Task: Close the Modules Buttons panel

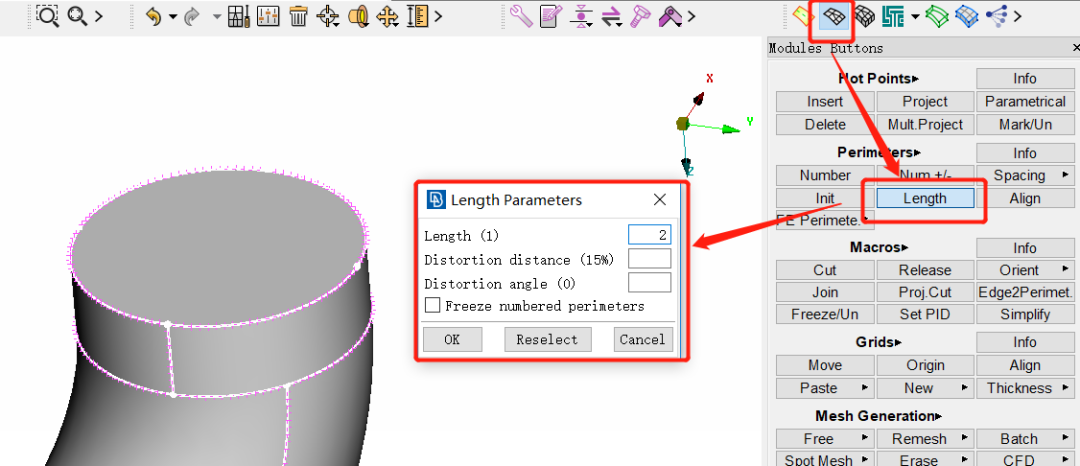Action: click(x=1075, y=47)
